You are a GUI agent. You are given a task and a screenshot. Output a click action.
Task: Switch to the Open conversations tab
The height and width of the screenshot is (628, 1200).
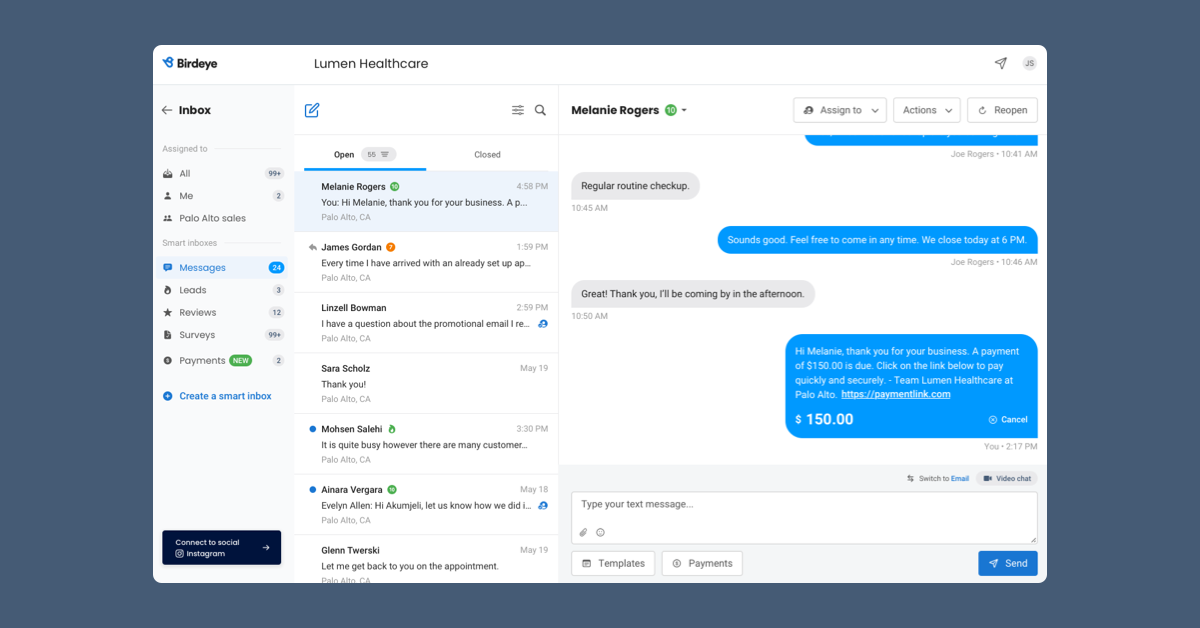point(344,154)
